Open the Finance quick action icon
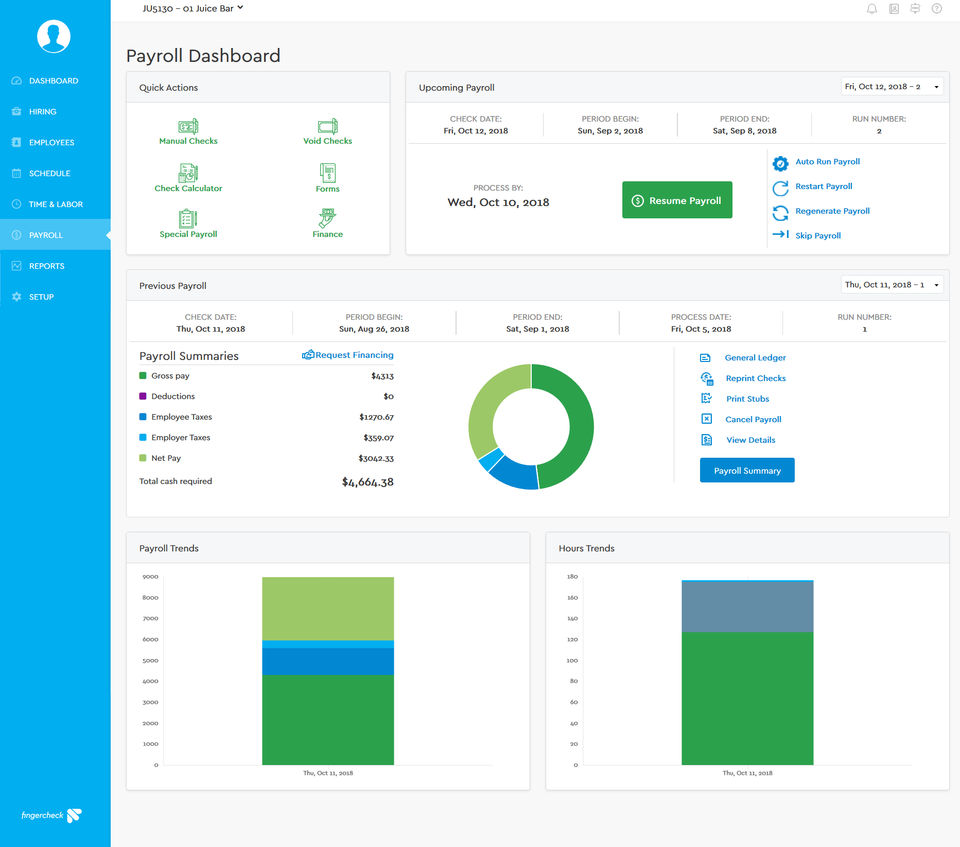This screenshot has height=847, width=960. click(x=327, y=219)
